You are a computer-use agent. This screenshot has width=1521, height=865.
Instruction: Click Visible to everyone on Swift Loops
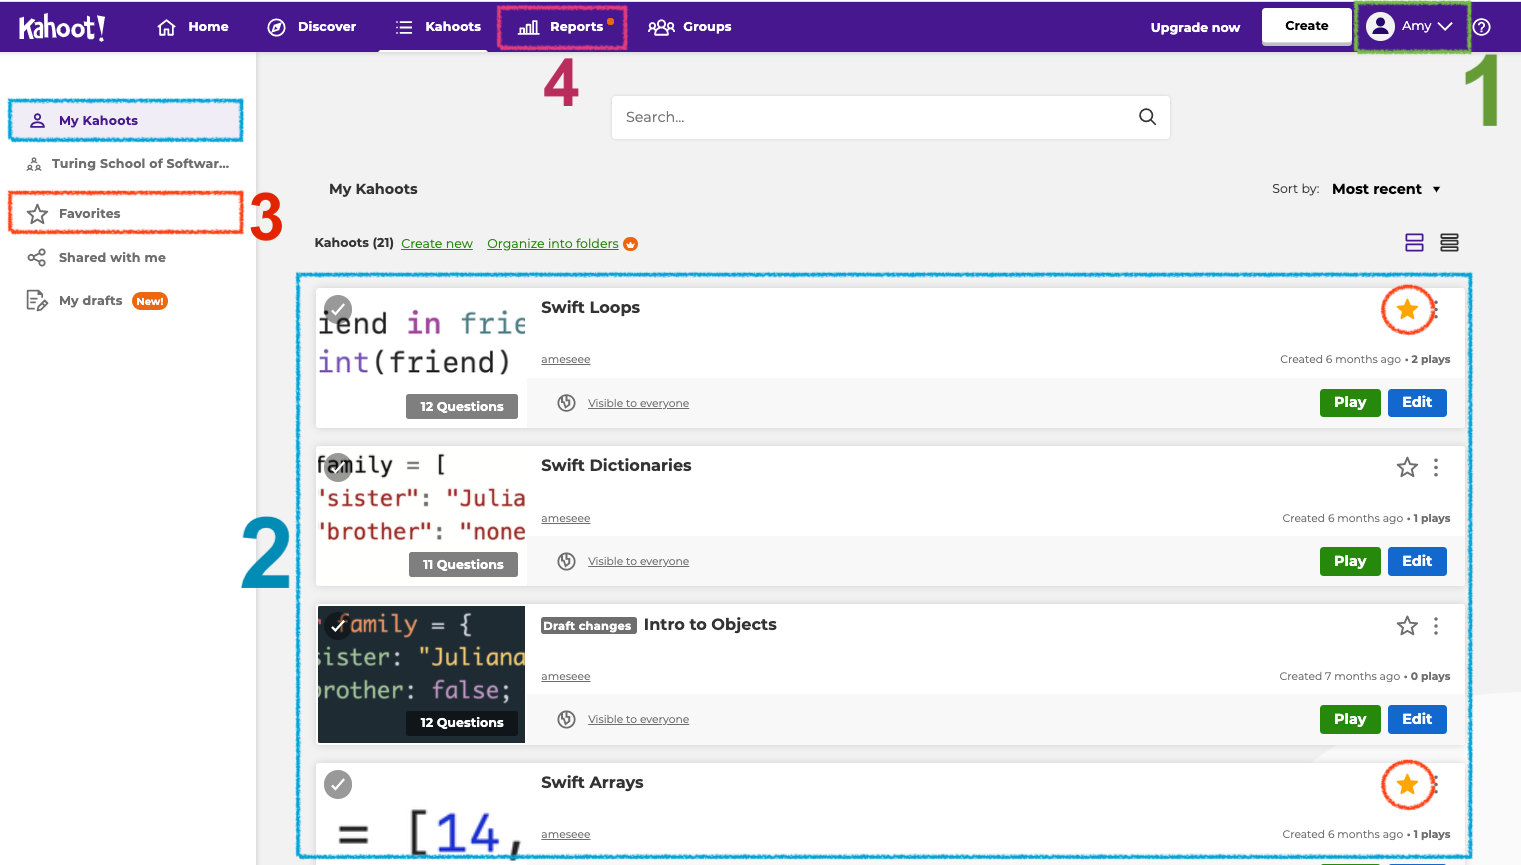point(638,404)
